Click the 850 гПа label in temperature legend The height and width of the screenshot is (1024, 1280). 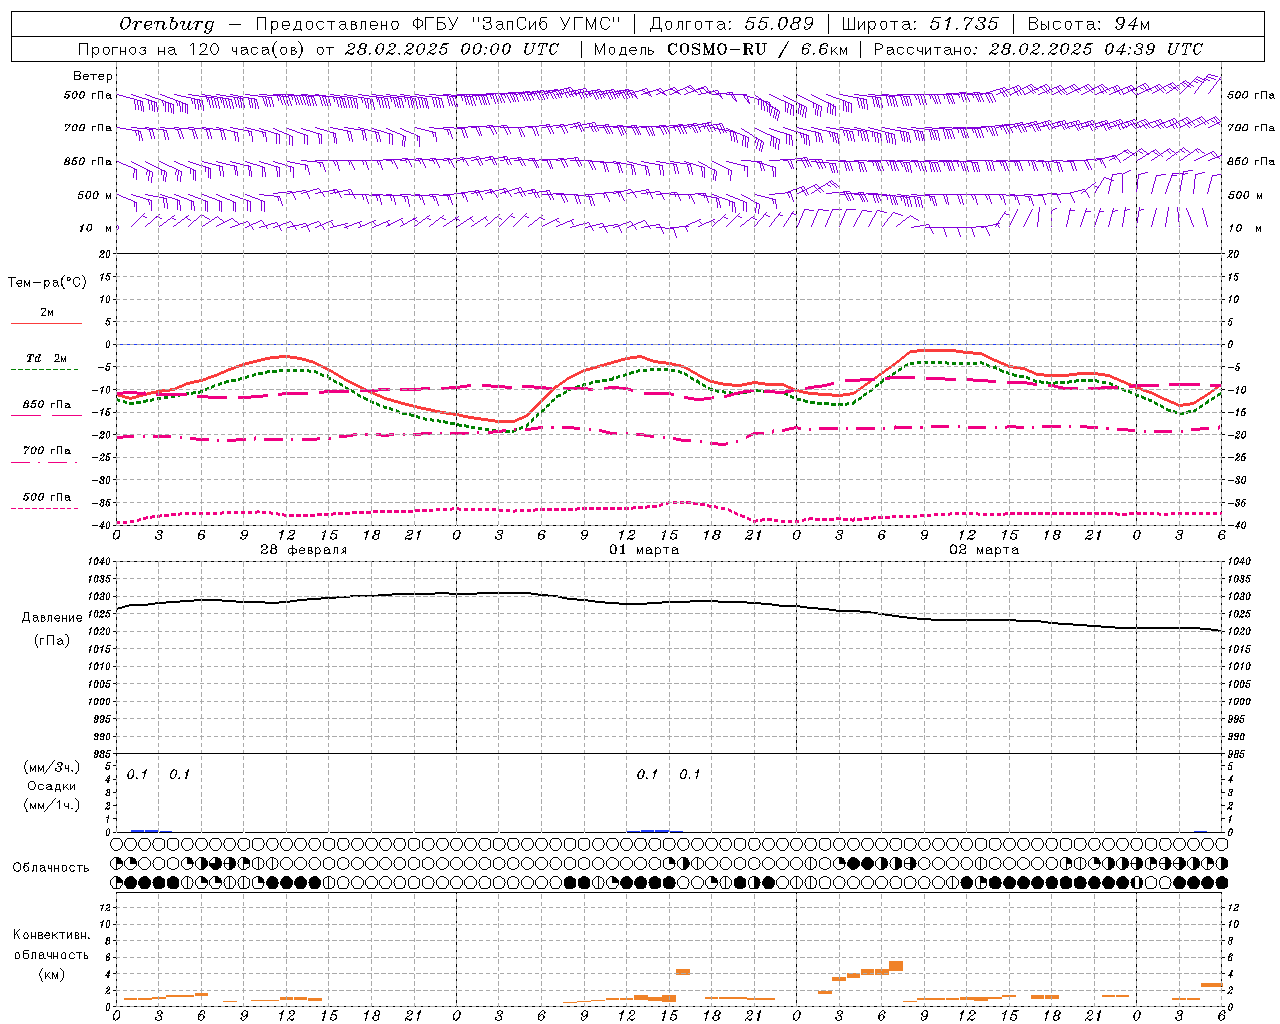[47, 405]
